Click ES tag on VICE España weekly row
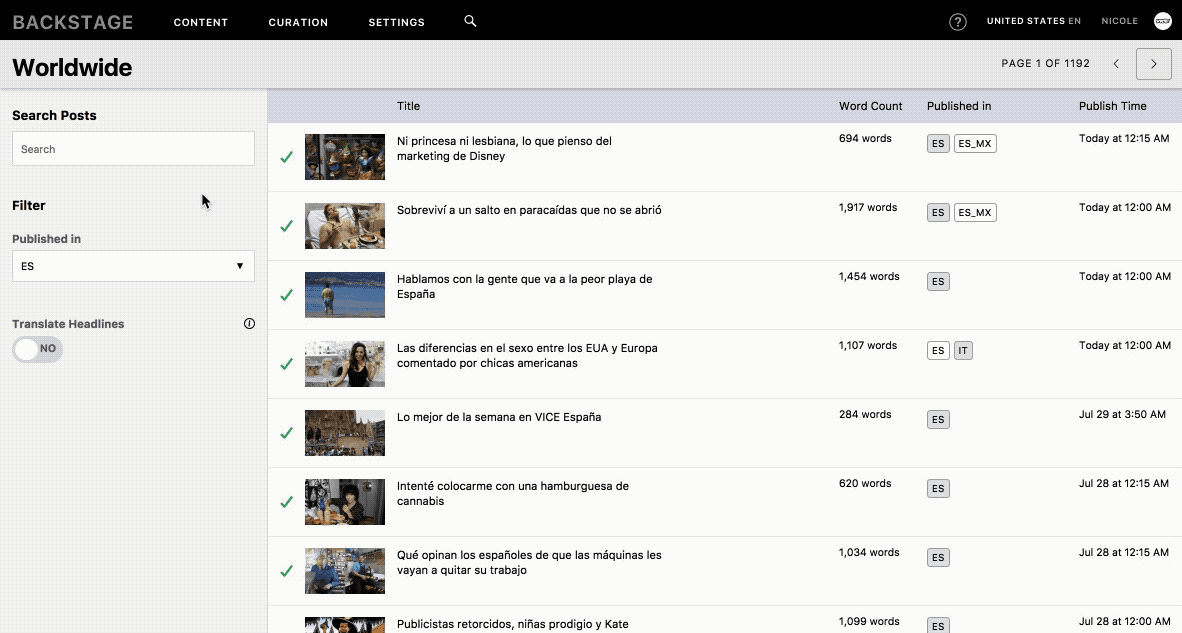Screen dimensions: 1182x633 [x=938, y=420]
